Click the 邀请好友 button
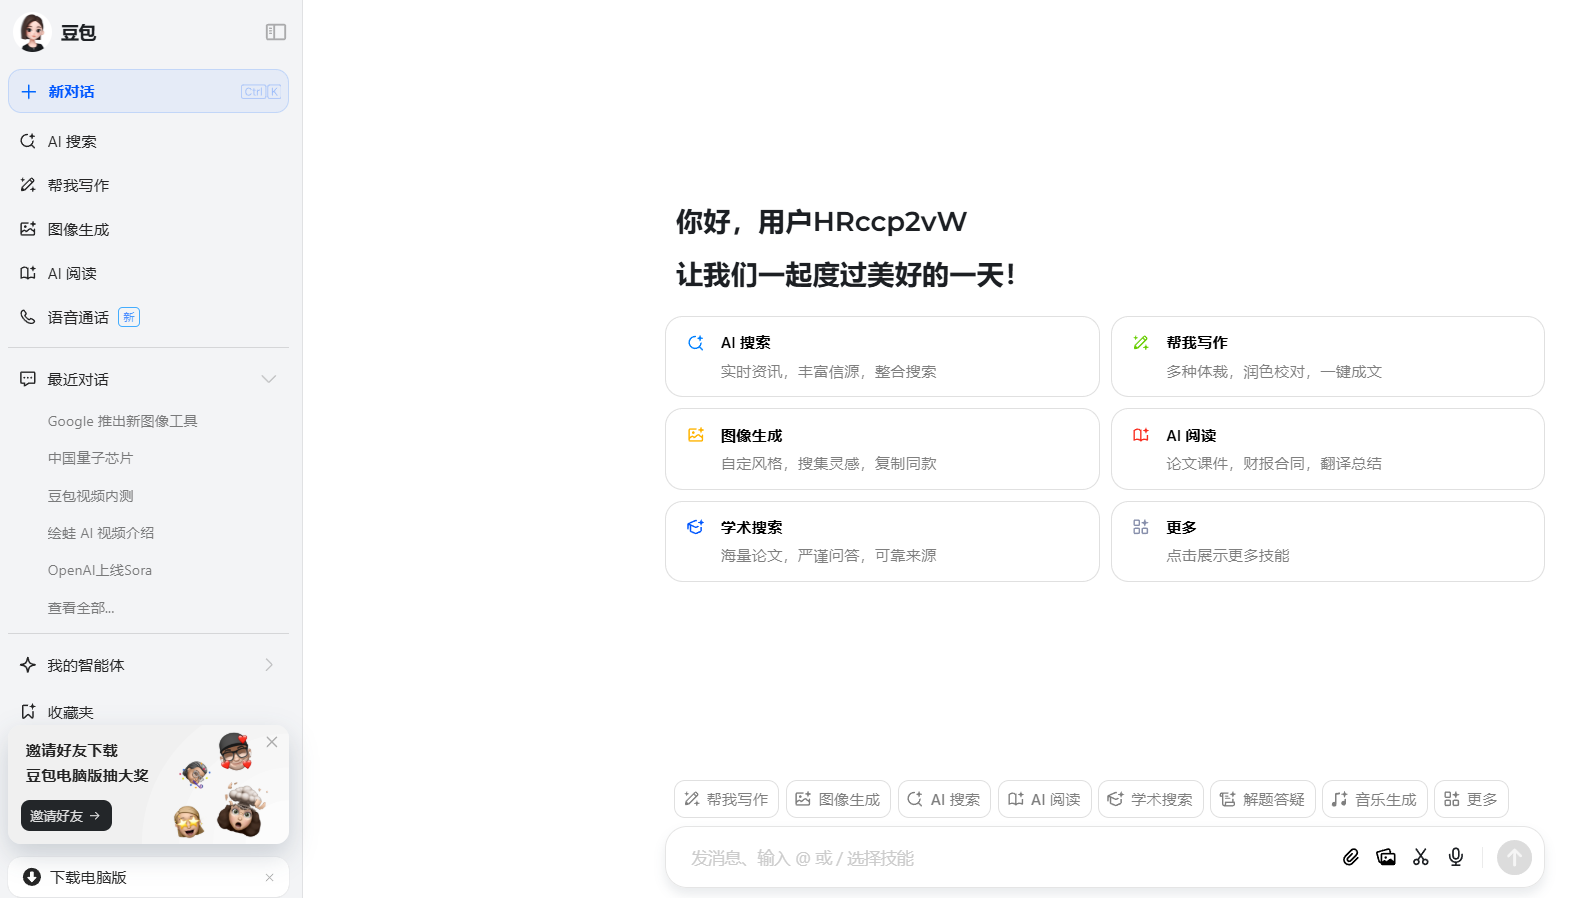1591x898 pixels. [66, 816]
